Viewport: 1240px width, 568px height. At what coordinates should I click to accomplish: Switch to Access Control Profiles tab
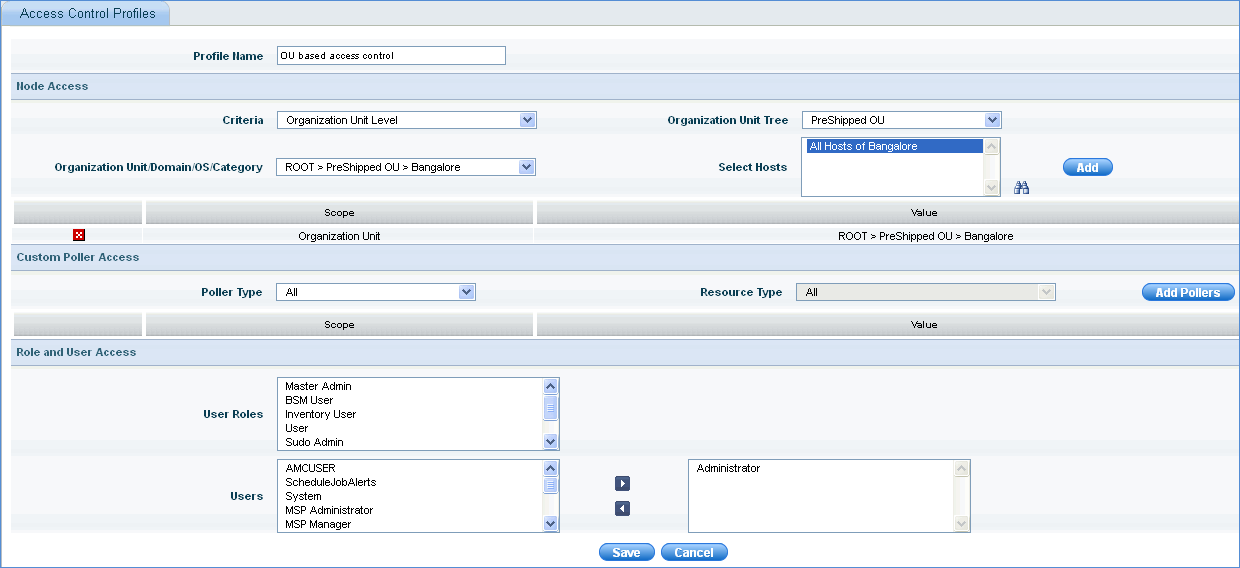tap(87, 14)
